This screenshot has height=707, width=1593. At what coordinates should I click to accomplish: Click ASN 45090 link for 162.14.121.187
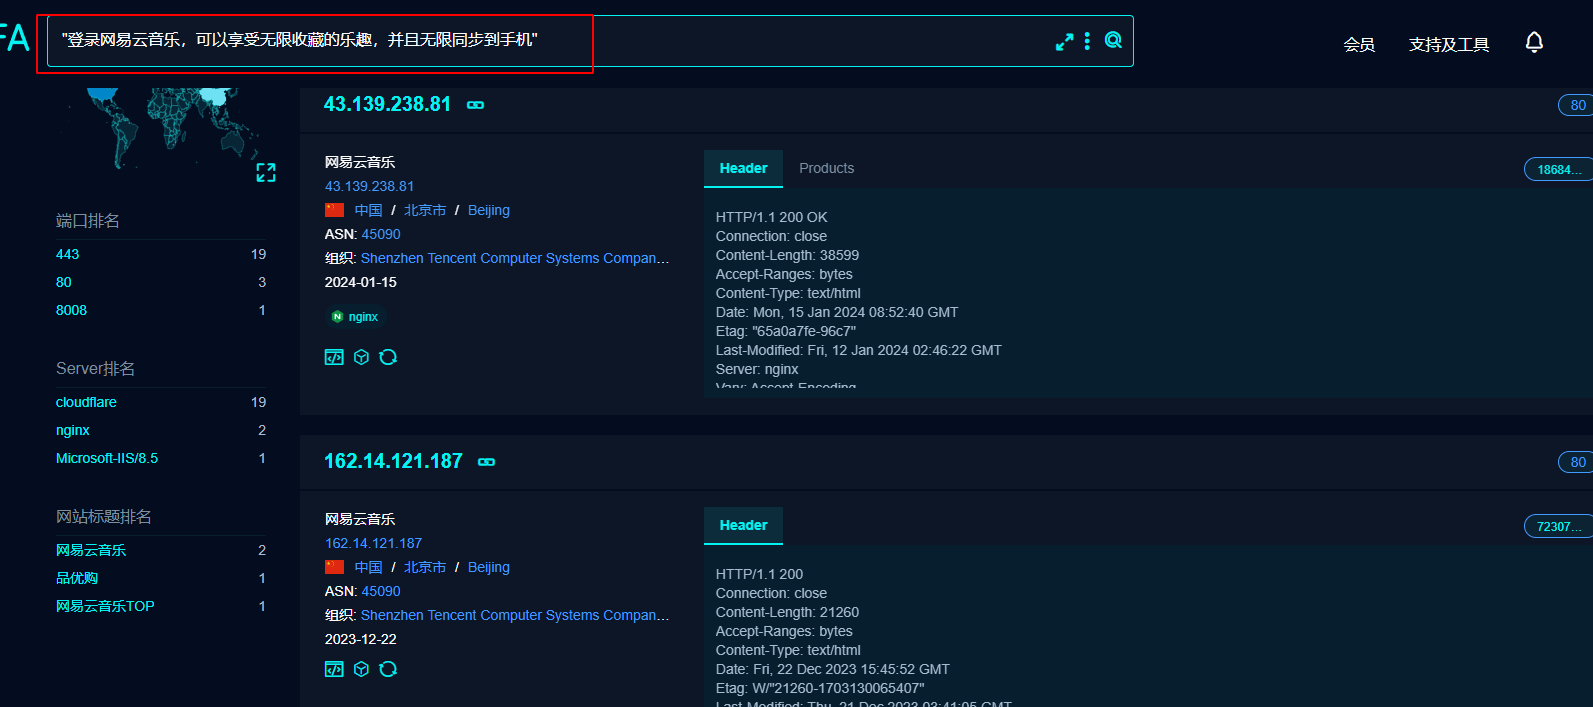pyautogui.click(x=381, y=591)
